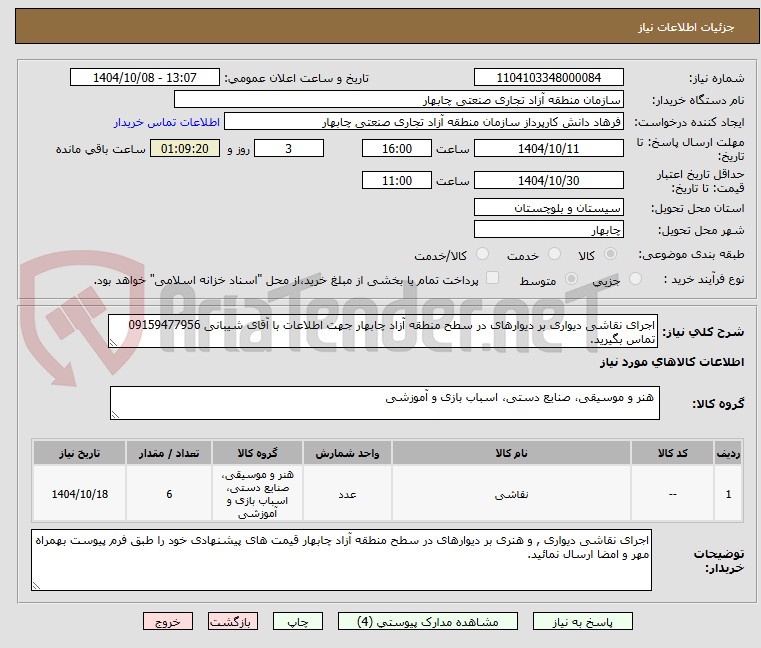The image size is (761, 648).
Task: Click the اطلاعات کالاهای مورد نیاز heading
Action: point(672,362)
